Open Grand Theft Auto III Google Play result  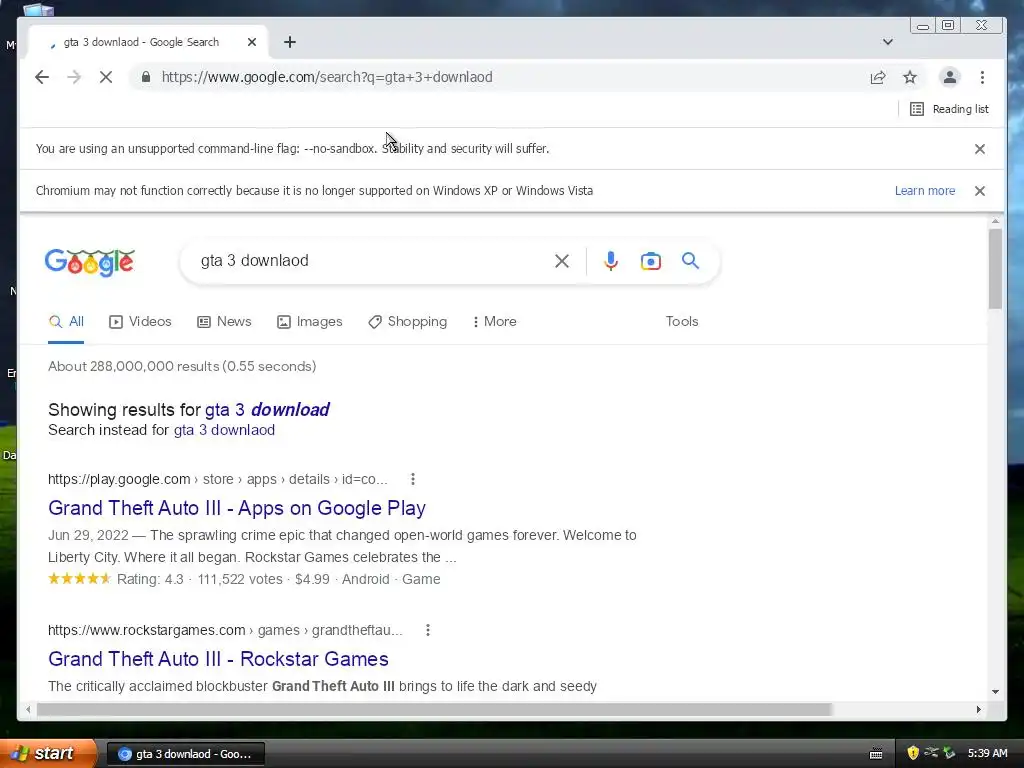(237, 508)
